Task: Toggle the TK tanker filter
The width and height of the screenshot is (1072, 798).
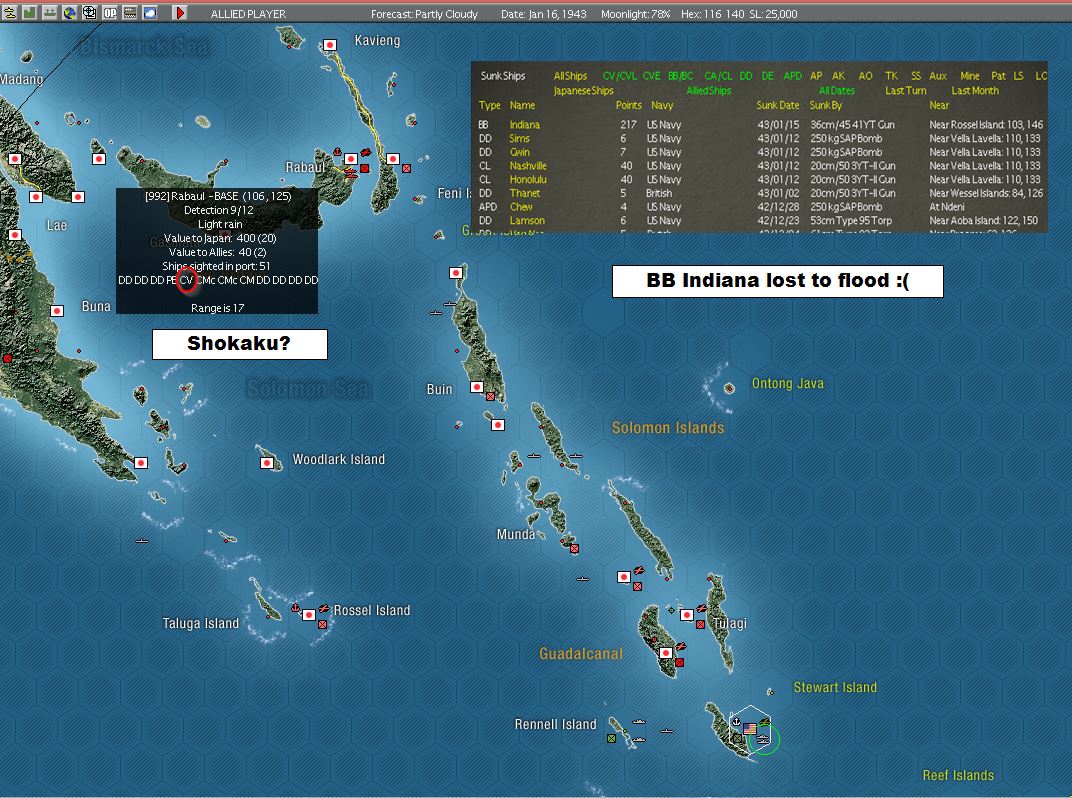Action: 892,76
